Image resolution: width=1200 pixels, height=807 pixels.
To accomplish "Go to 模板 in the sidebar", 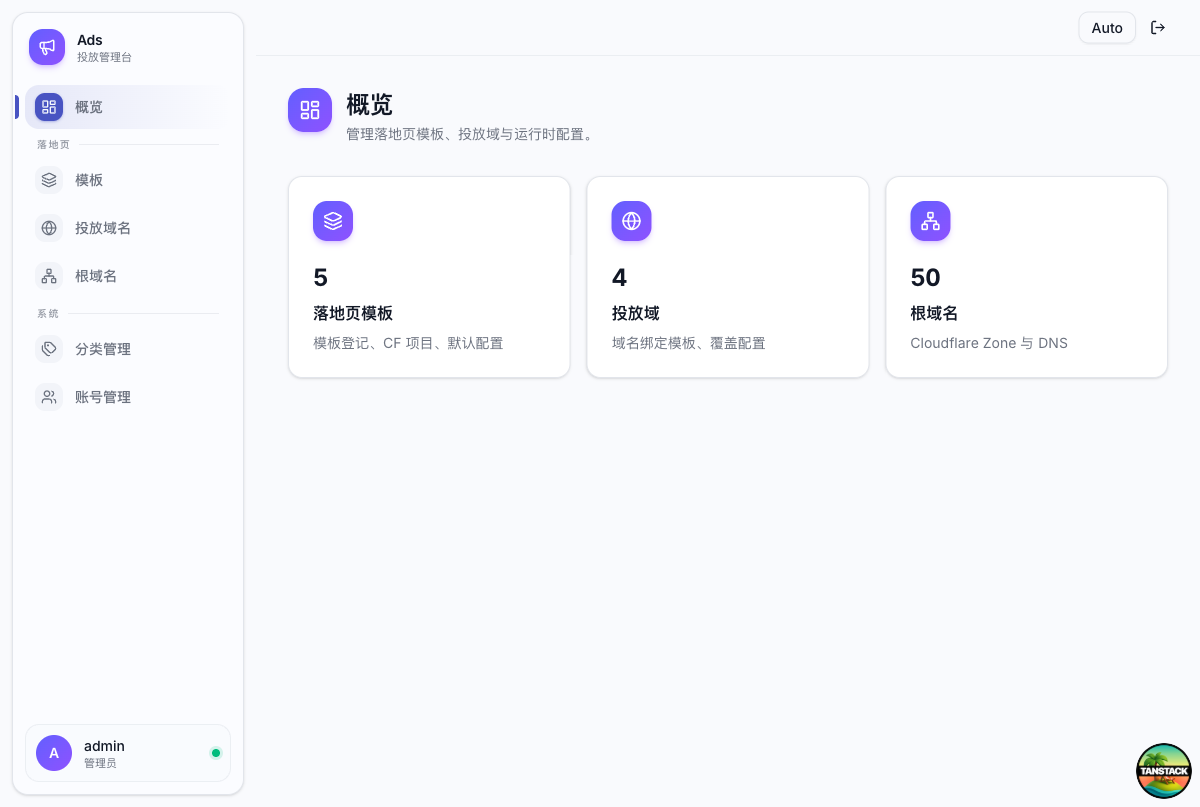I will (x=121, y=180).
